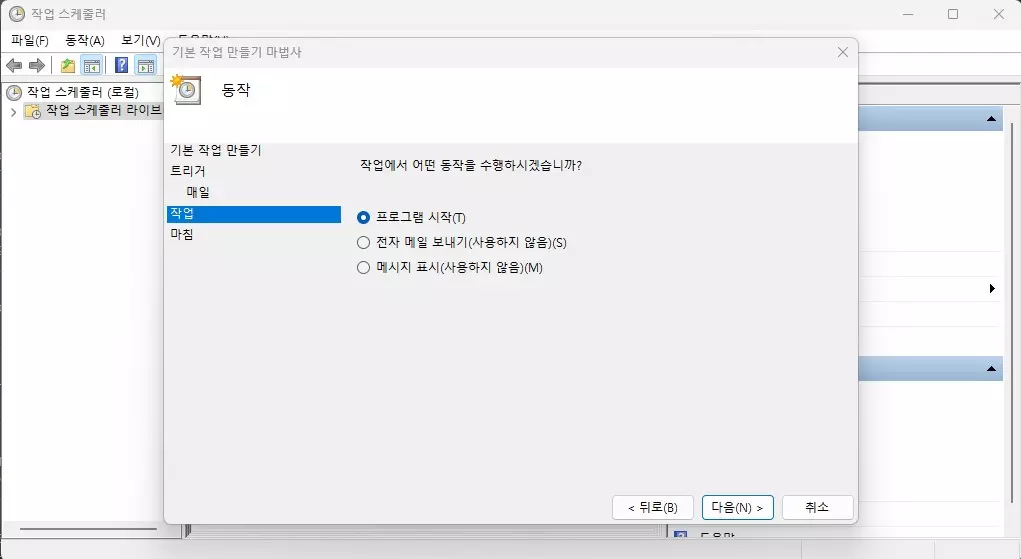Screen dimensions: 1021x559
Task: Click the '작업에서 어떤 동작을 수행하시겠습니까?' text
Action: [x=471, y=165]
